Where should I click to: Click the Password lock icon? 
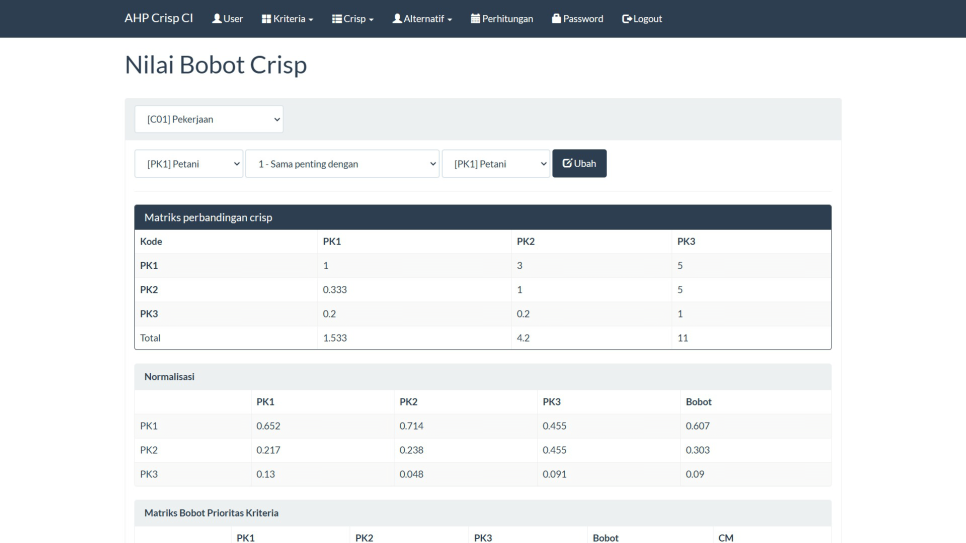[x=556, y=19]
